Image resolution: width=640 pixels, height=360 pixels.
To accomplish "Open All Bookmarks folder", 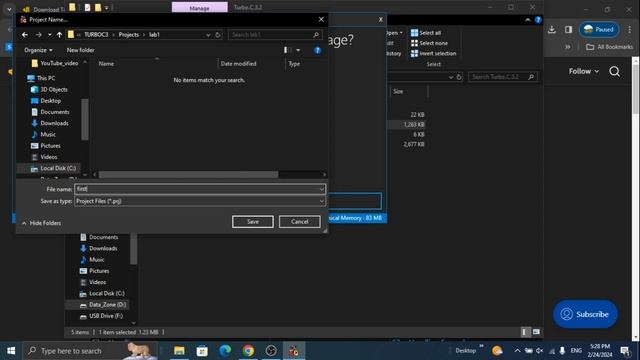I will 609,47.
